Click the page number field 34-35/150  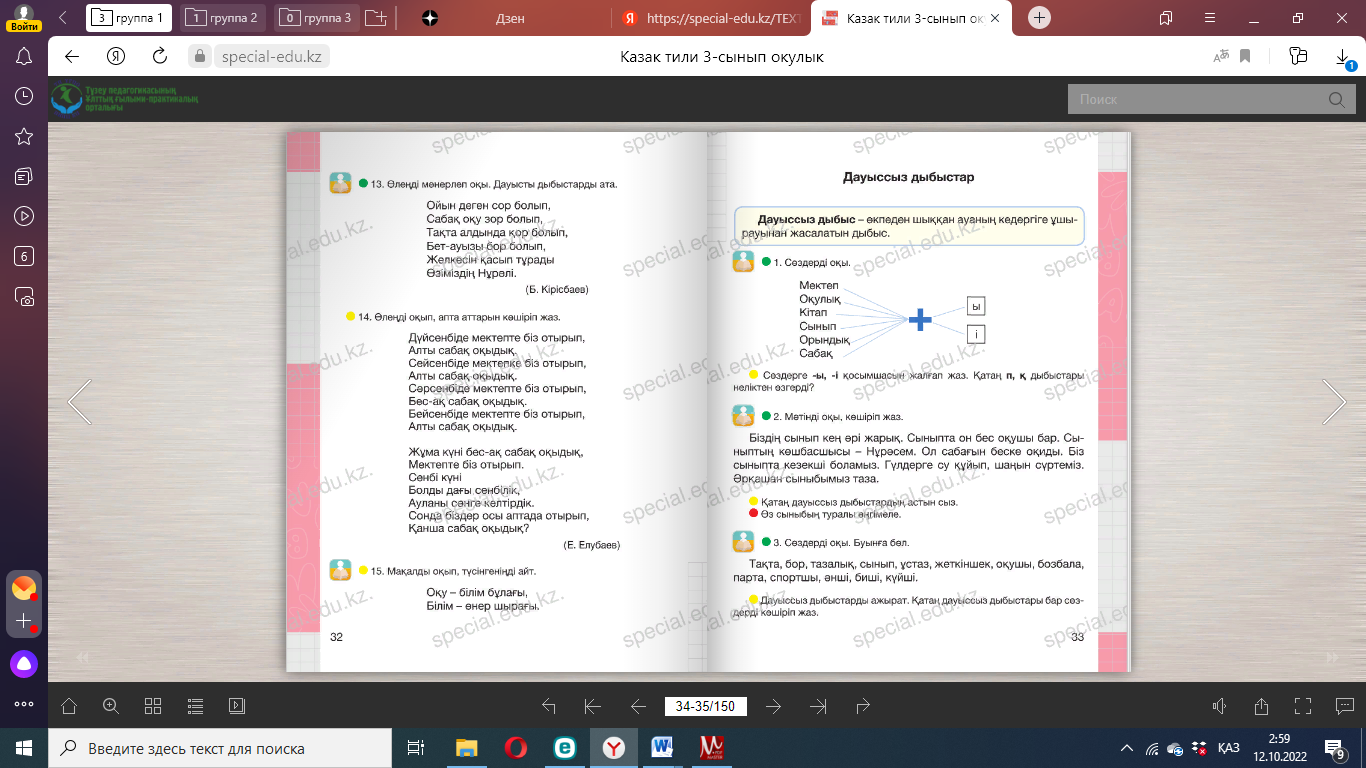[705, 706]
